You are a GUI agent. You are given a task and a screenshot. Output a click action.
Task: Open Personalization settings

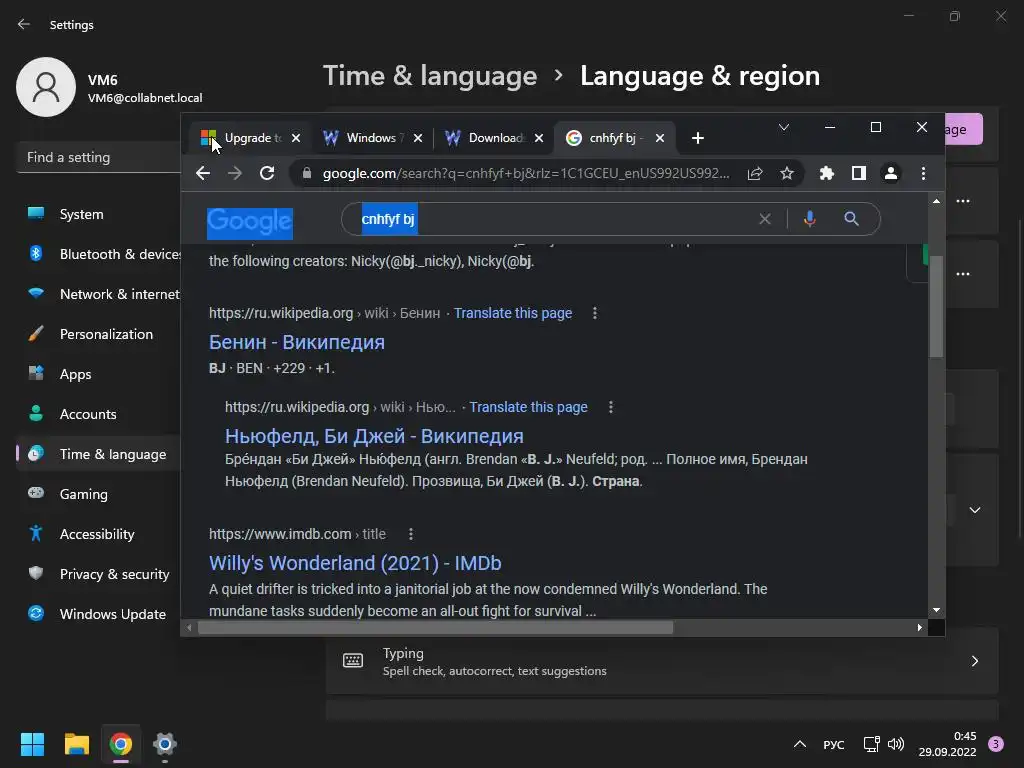(98, 334)
